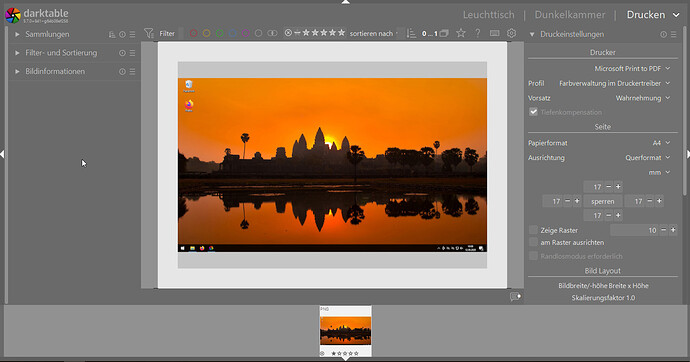Increase the top margin with plus
The height and width of the screenshot is (362, 690).
(618, 186)
